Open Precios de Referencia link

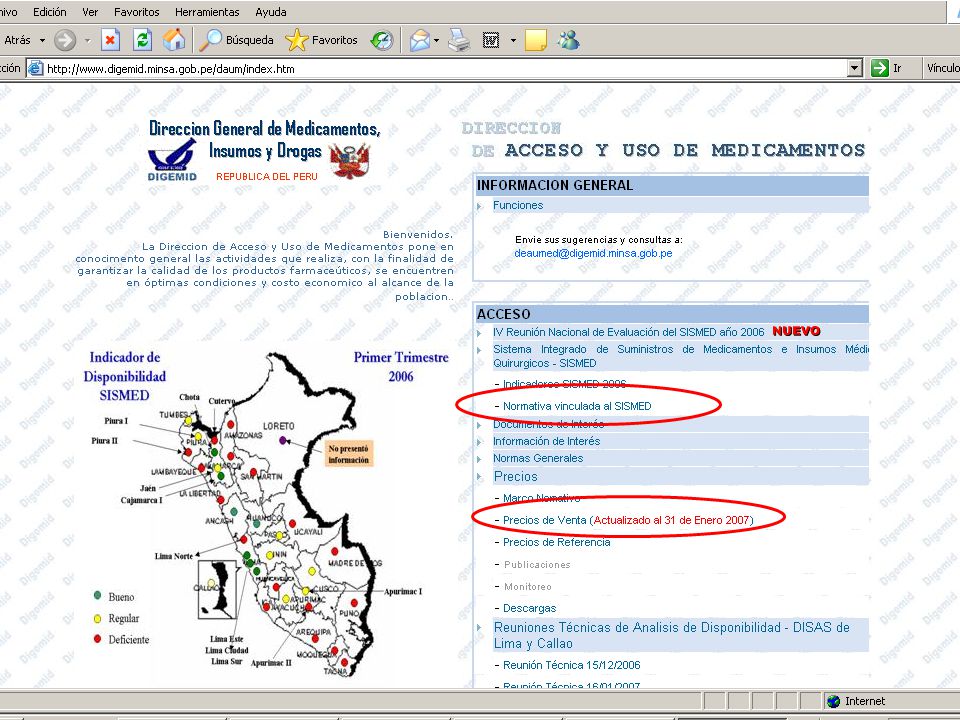click(x=557, y=542)
